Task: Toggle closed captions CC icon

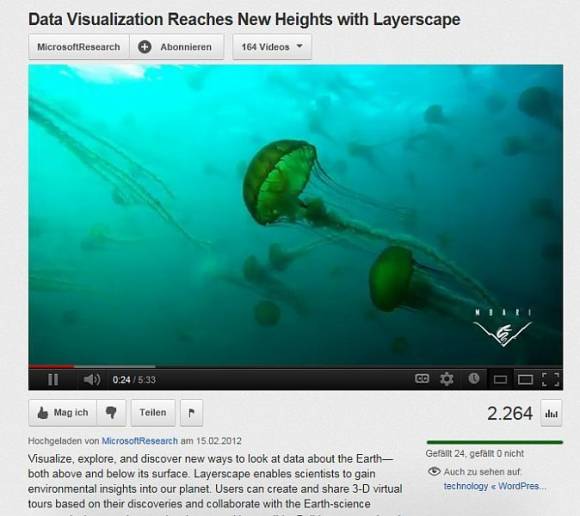Action: (x=422, y=378)
